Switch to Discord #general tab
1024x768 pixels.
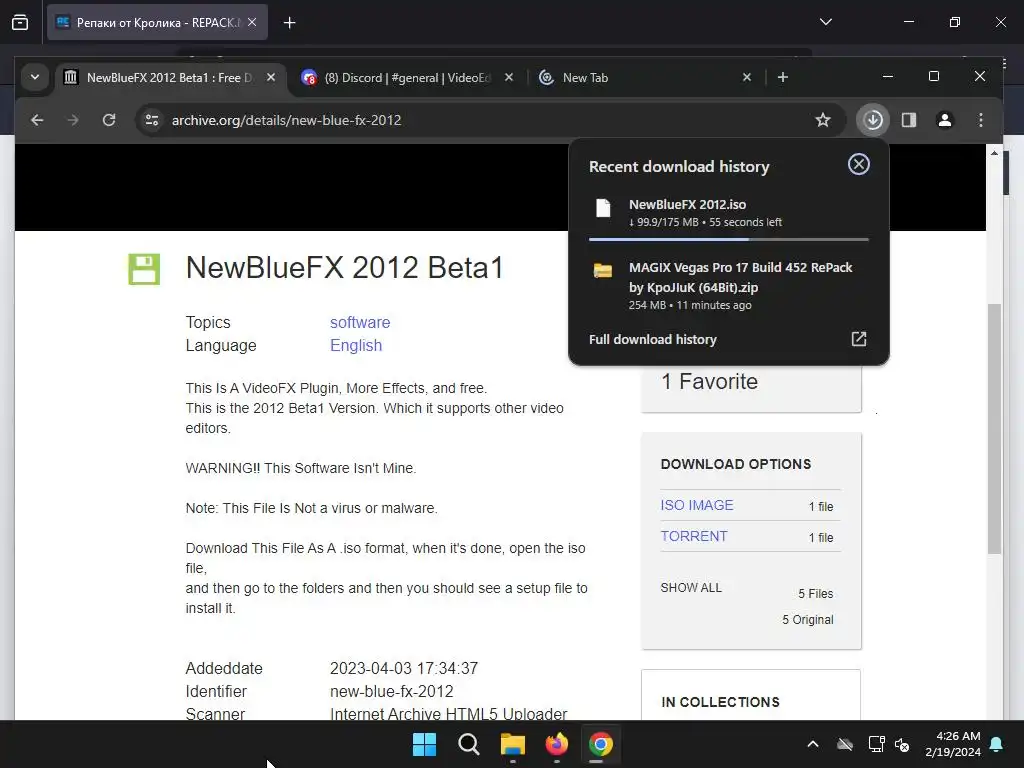click(x=406, y=78)
